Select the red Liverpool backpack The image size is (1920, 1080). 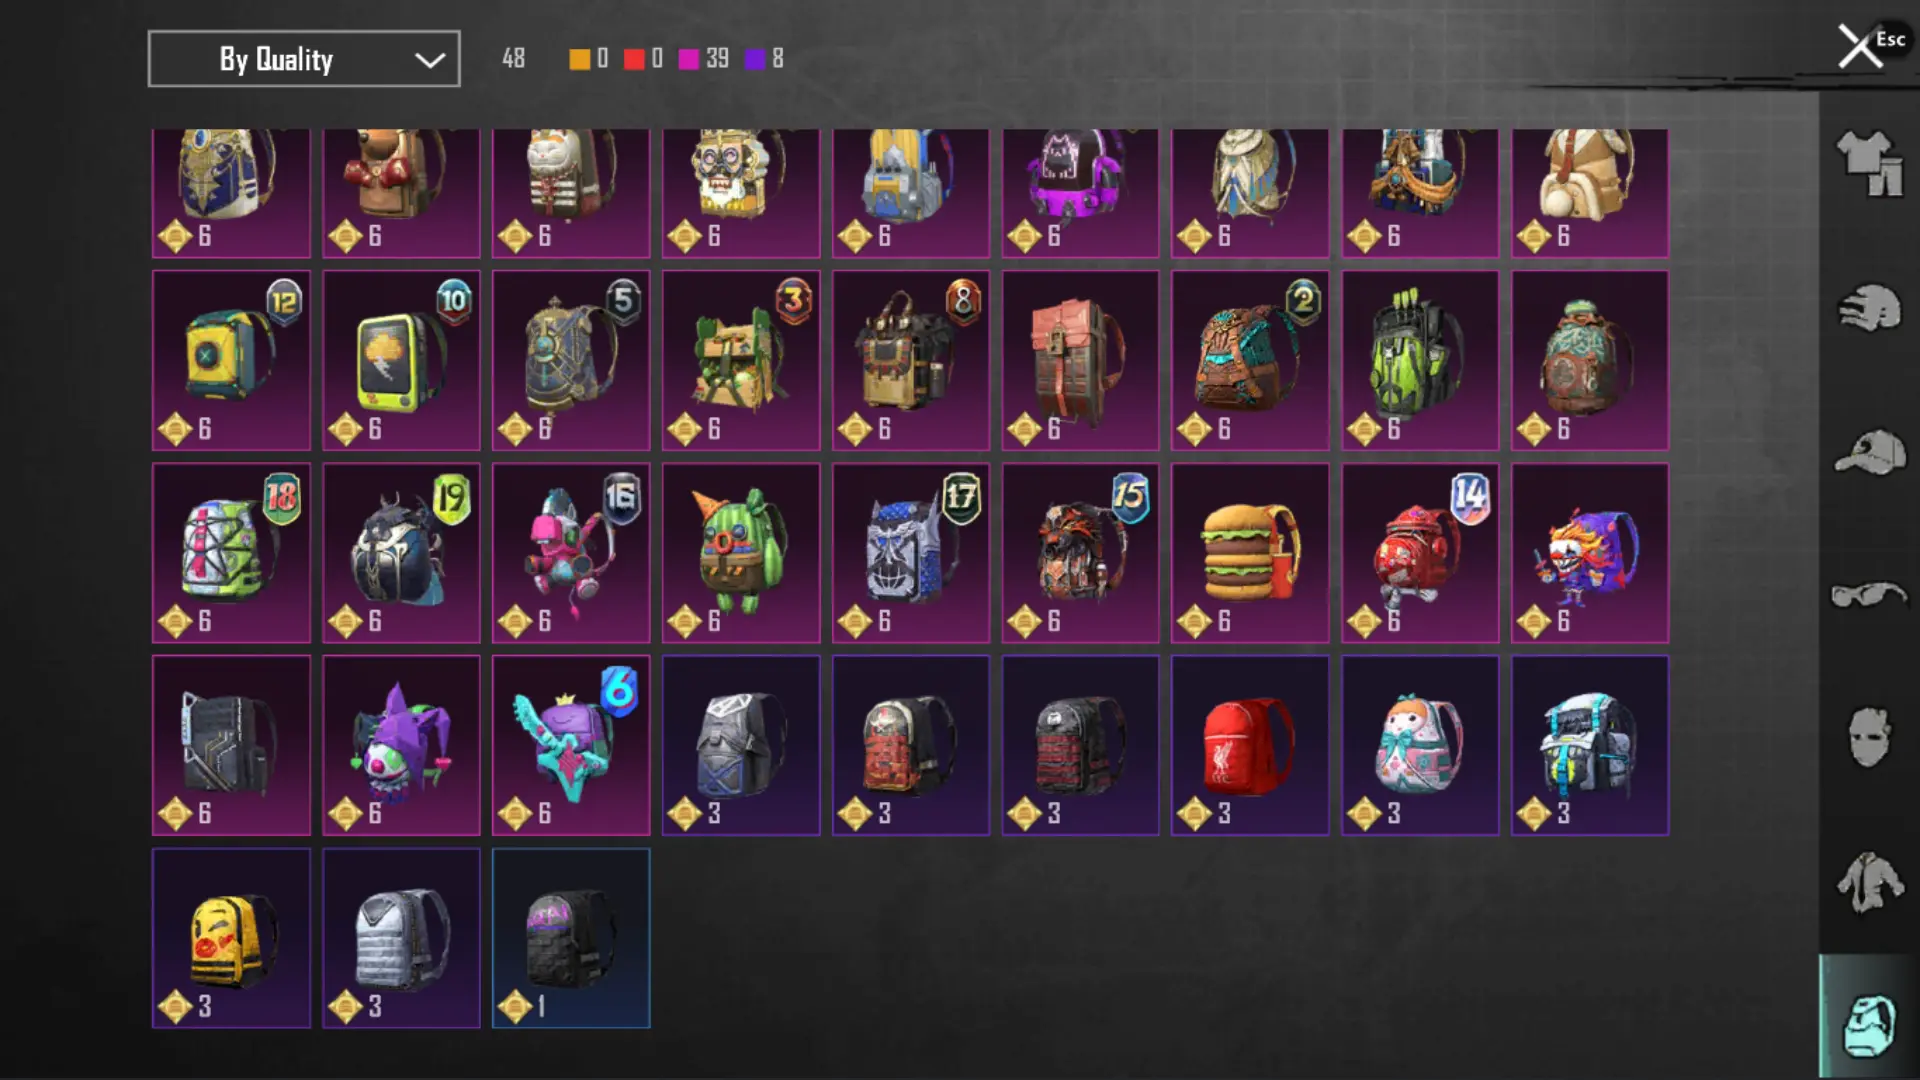(x=1250, y=745)
